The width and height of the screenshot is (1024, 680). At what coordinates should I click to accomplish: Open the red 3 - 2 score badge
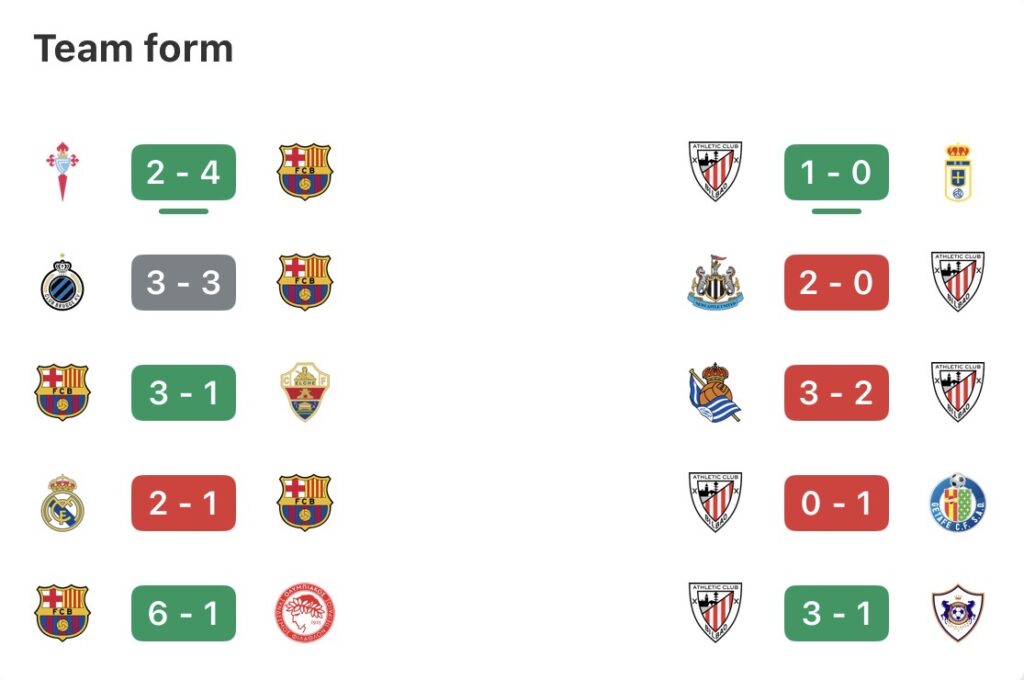coord(836,392)
